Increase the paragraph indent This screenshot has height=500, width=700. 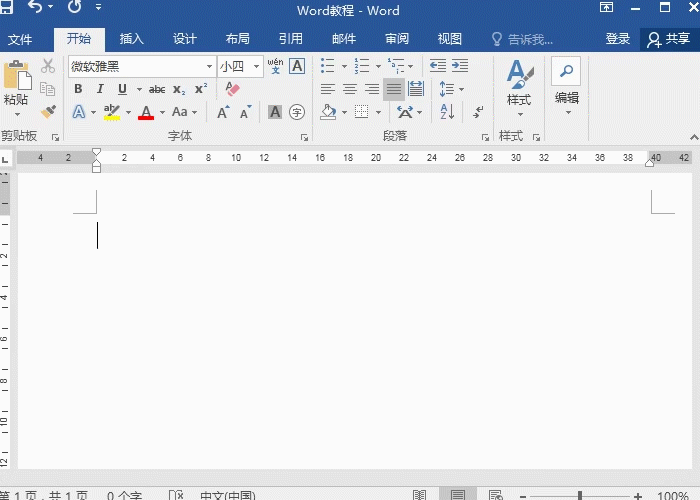point(459,66)
